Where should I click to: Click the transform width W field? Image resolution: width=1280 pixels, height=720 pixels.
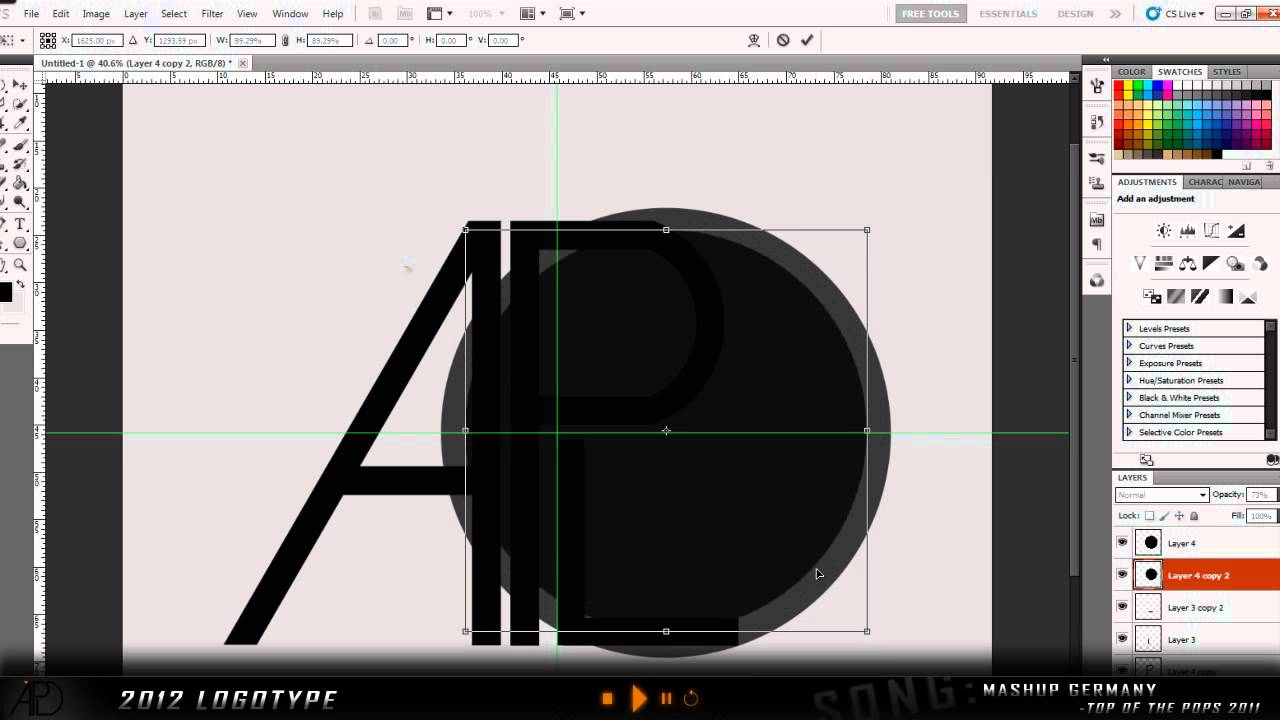point(252,40)
